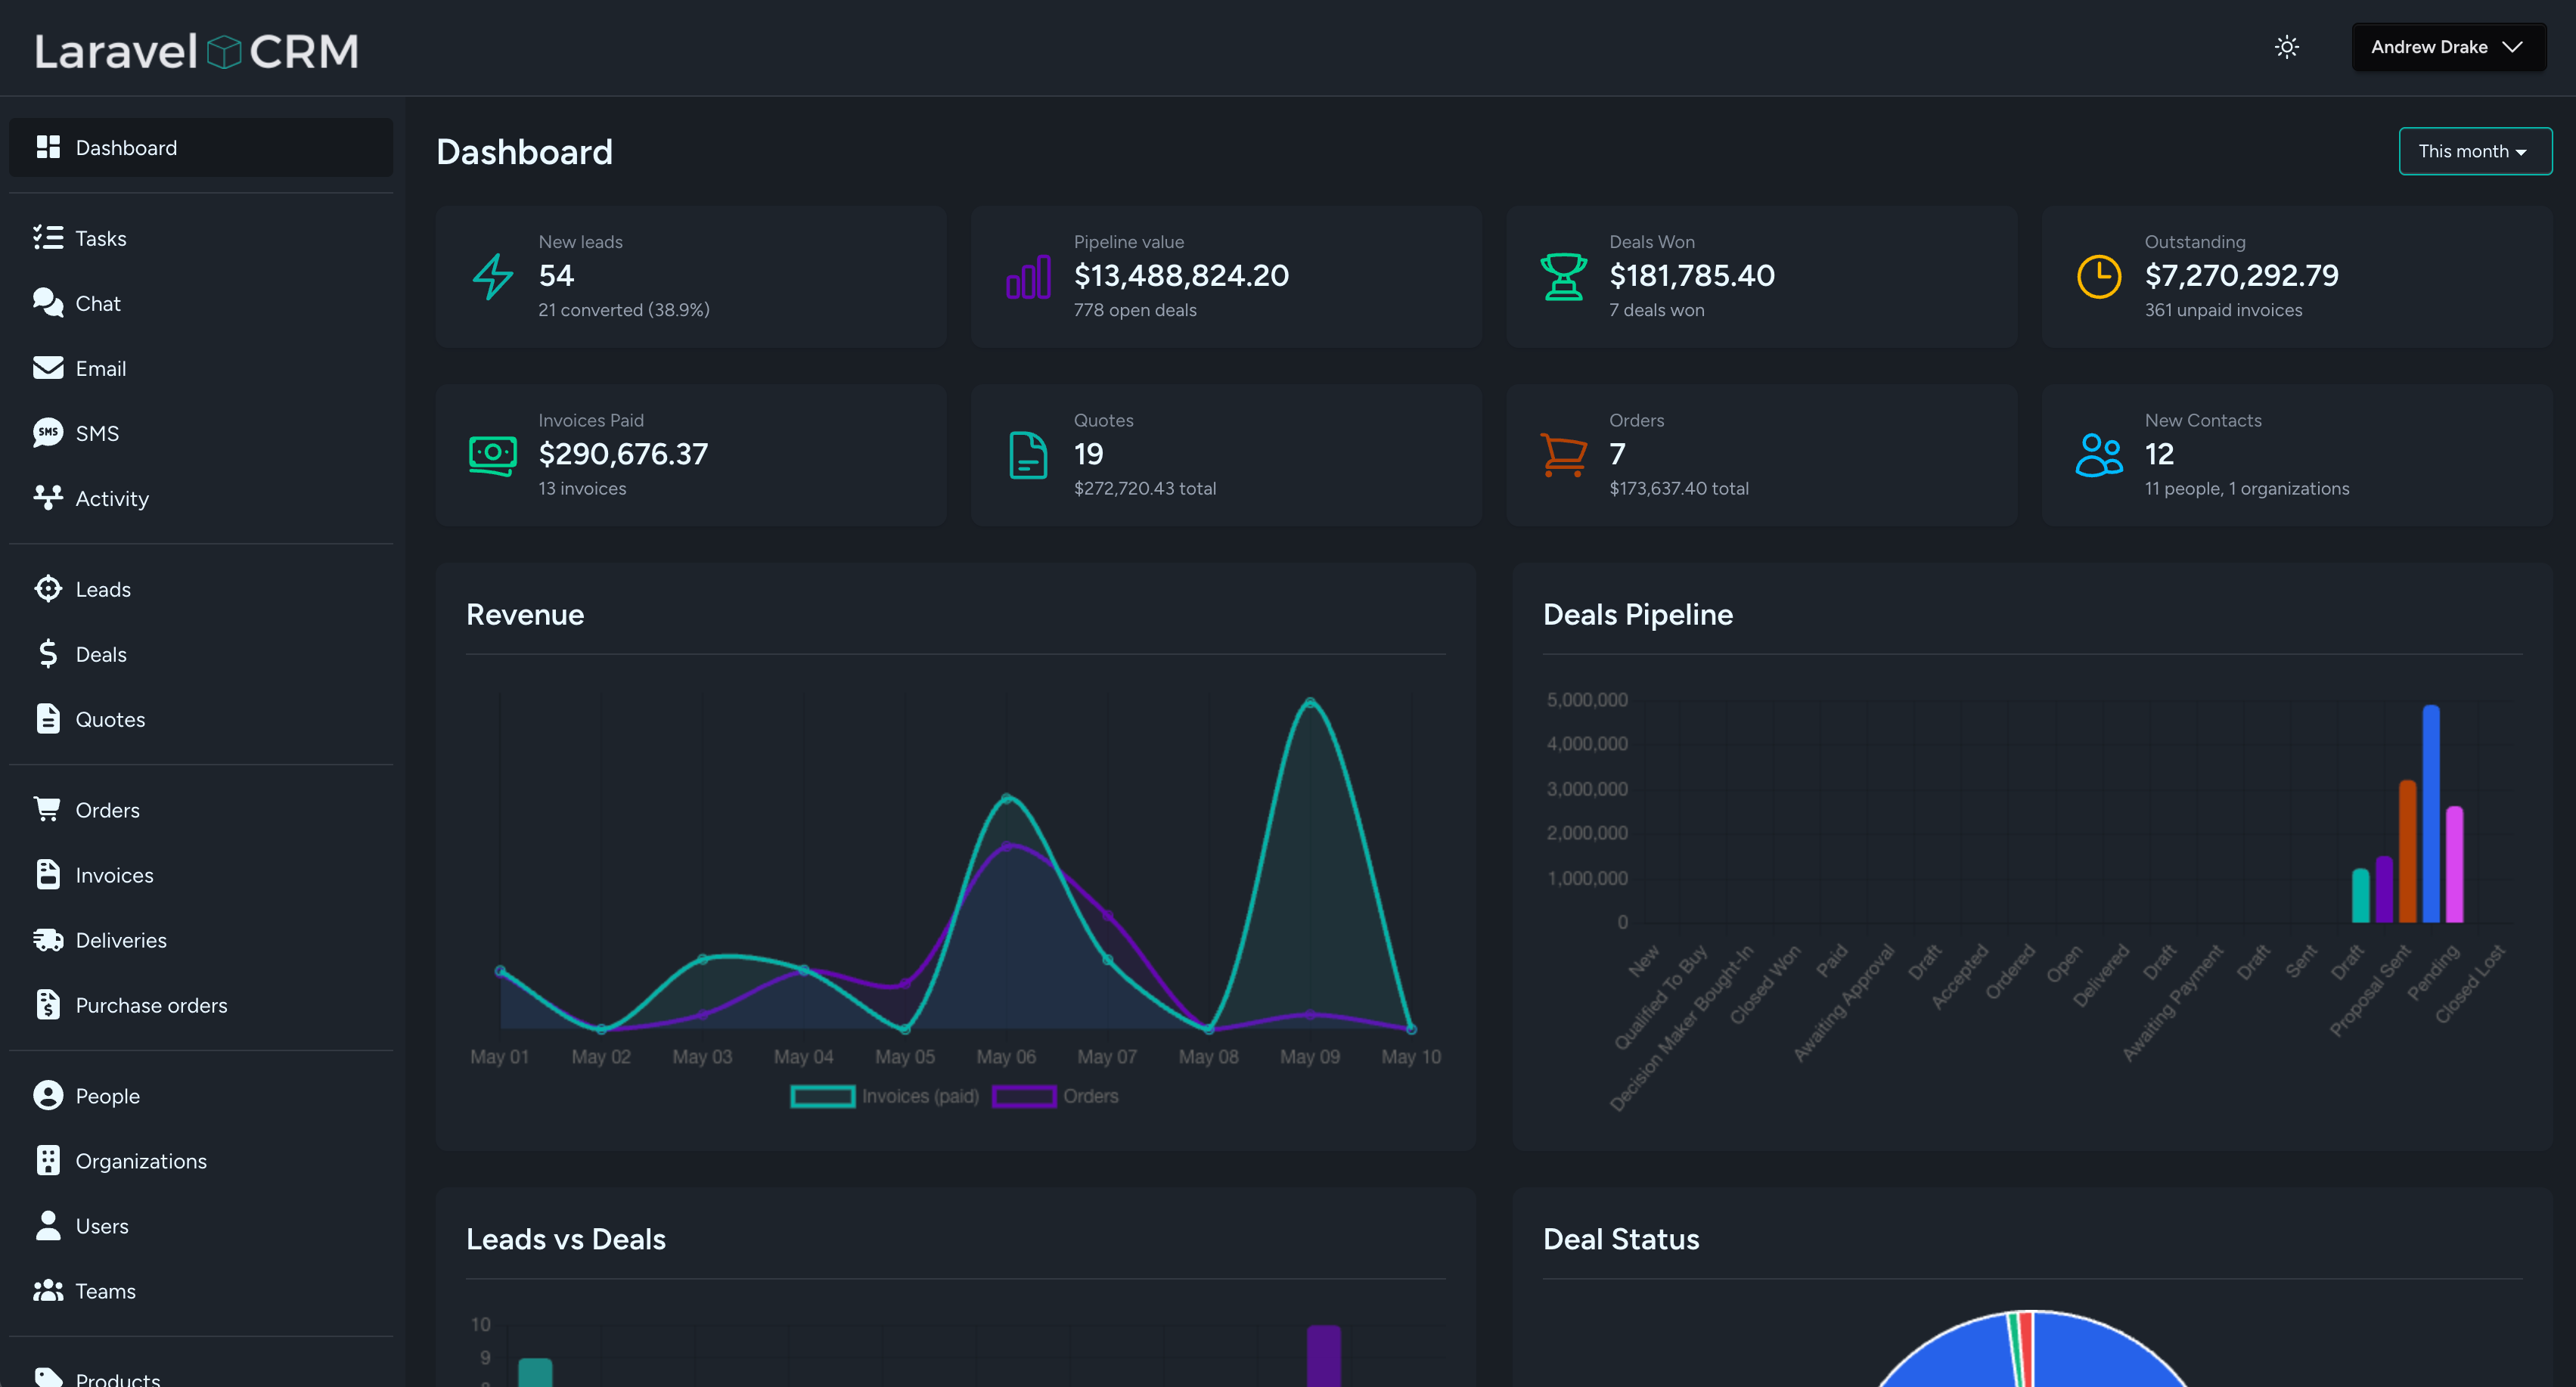Click '11 people, 1 organizations' text
2576x1387 pixels.
(x=2247, y=488)
